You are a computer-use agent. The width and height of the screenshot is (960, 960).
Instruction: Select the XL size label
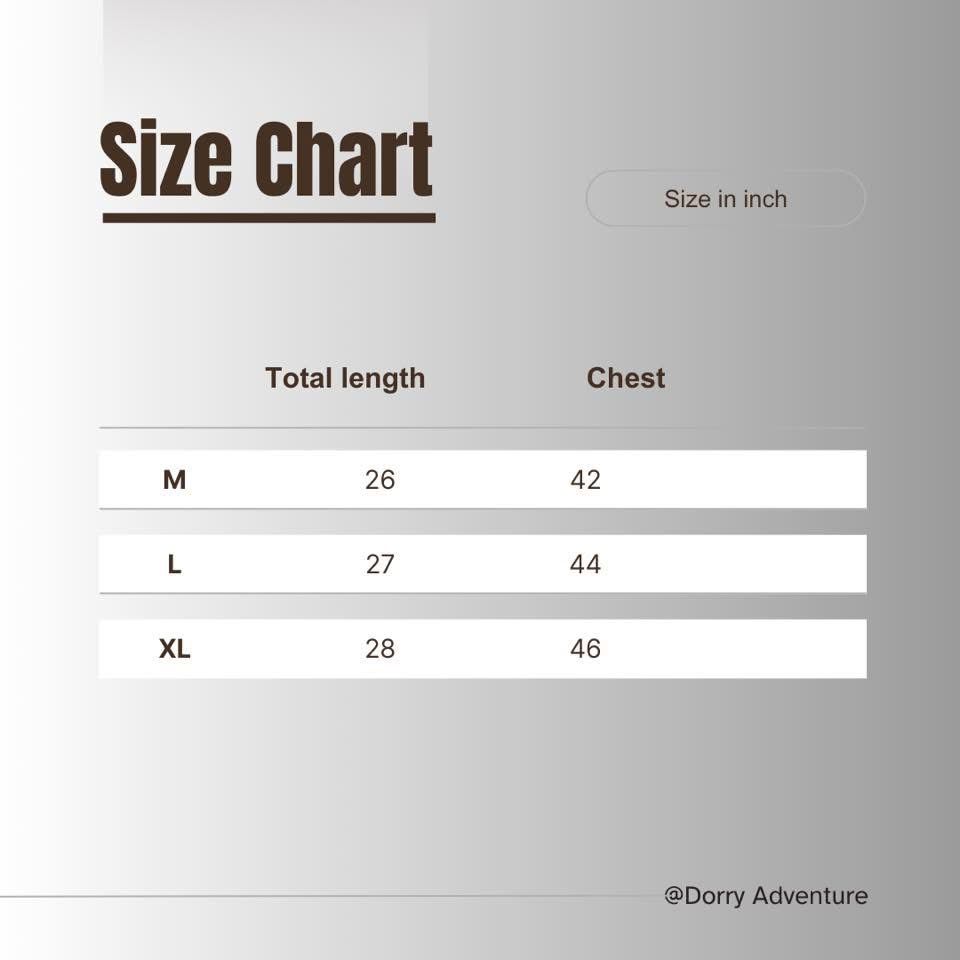174,648
